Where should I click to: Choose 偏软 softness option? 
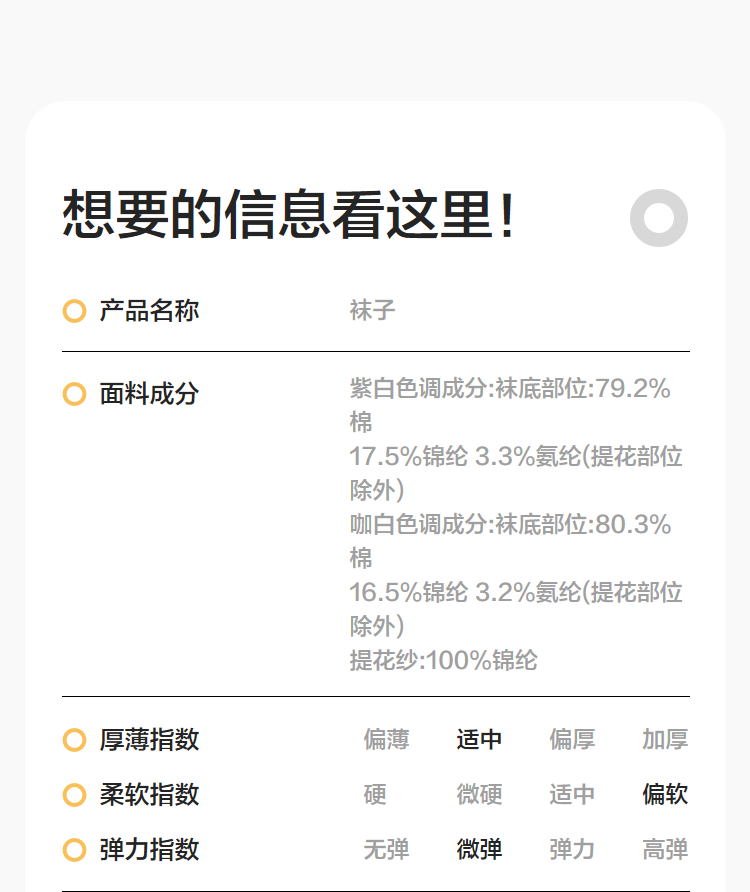[x=665, y=795]
